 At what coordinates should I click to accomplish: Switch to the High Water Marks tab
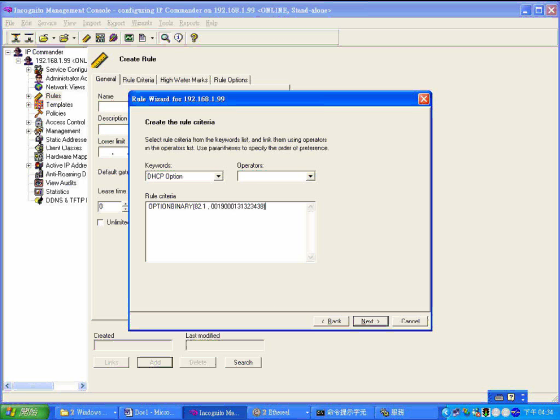pos(184,80)
